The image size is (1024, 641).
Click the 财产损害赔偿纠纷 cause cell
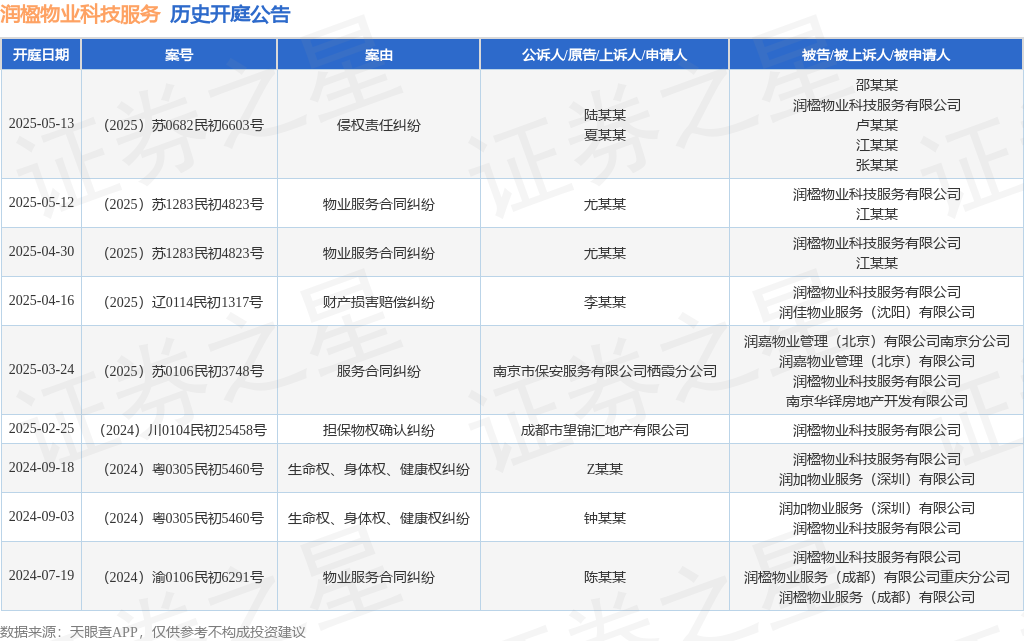coord(379,302)
